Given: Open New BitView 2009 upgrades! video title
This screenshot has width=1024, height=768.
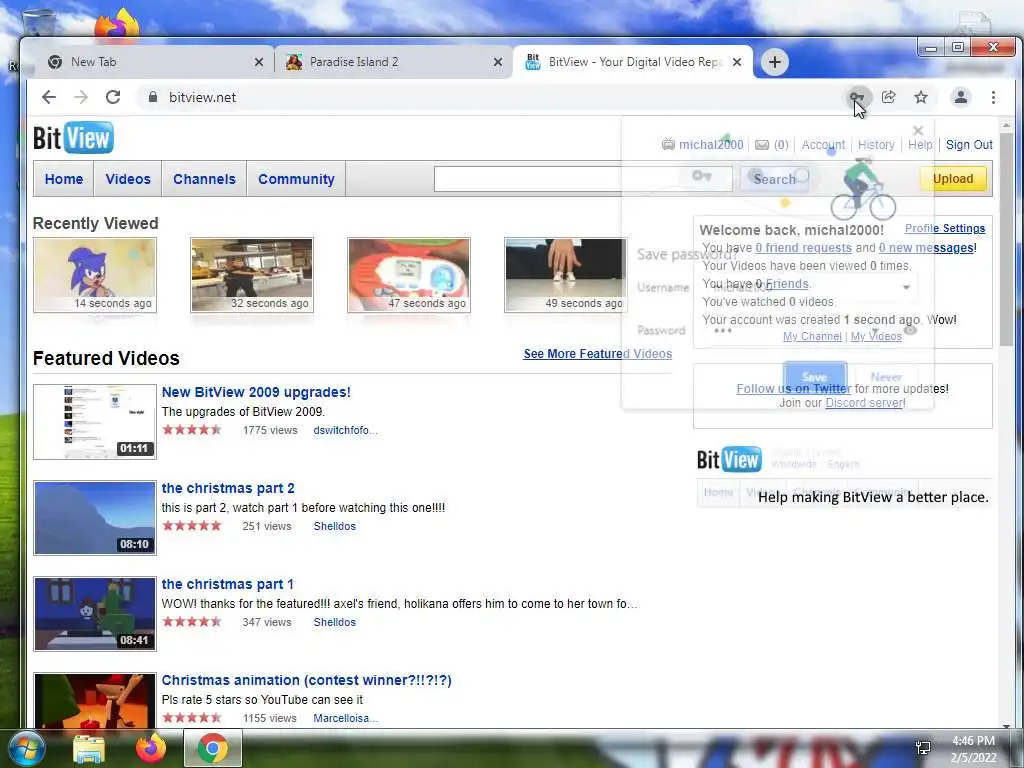Looking at the screenshot, I should point(256,392).
